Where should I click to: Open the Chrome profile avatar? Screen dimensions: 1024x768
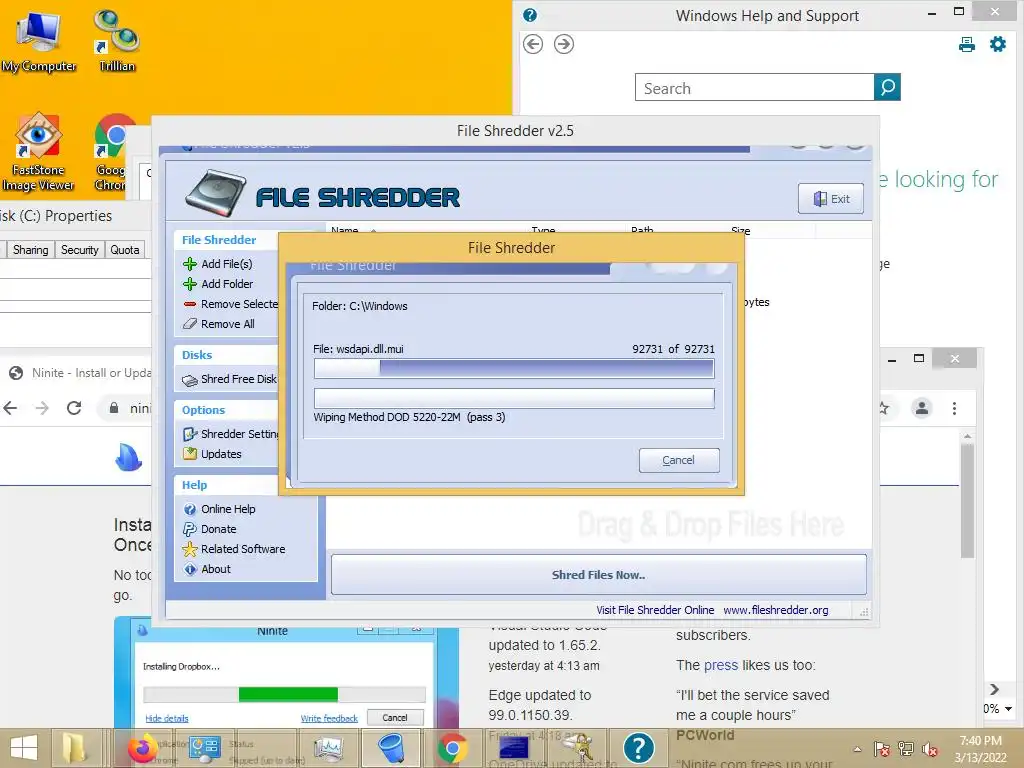point(921,408)
